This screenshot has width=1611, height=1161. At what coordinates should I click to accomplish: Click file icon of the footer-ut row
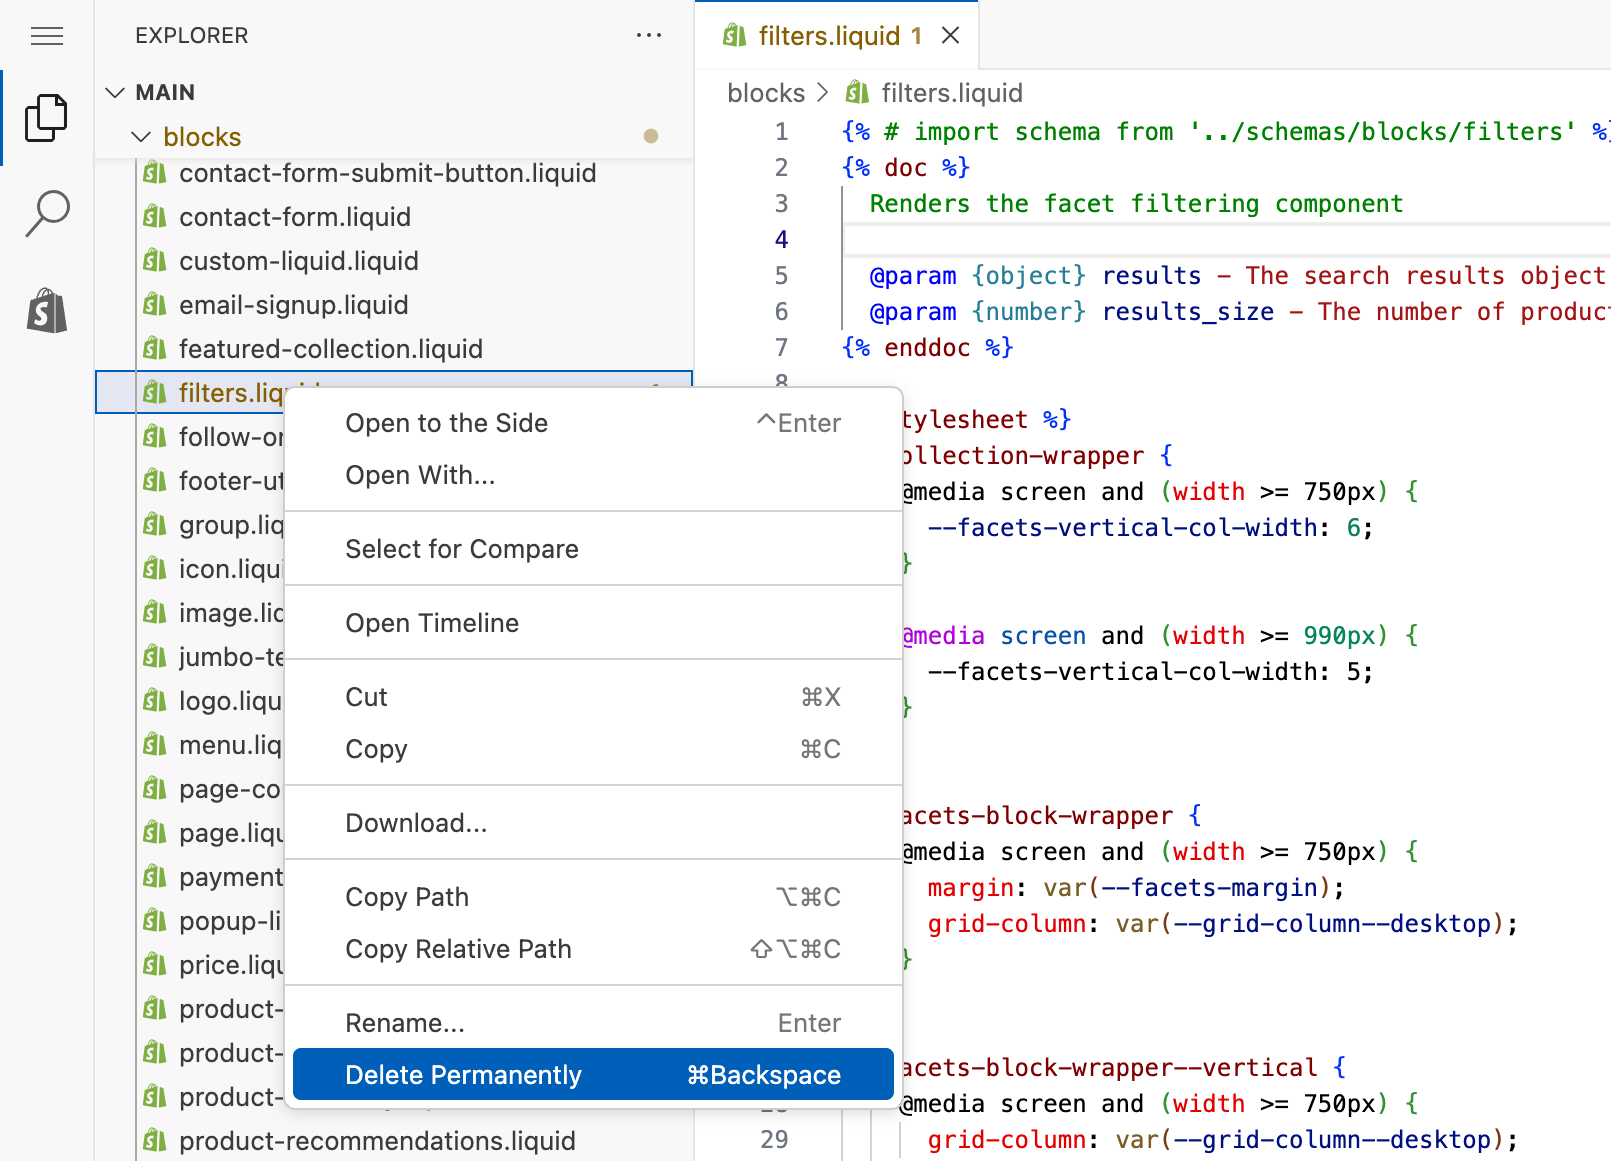click(x=155, y=480)
